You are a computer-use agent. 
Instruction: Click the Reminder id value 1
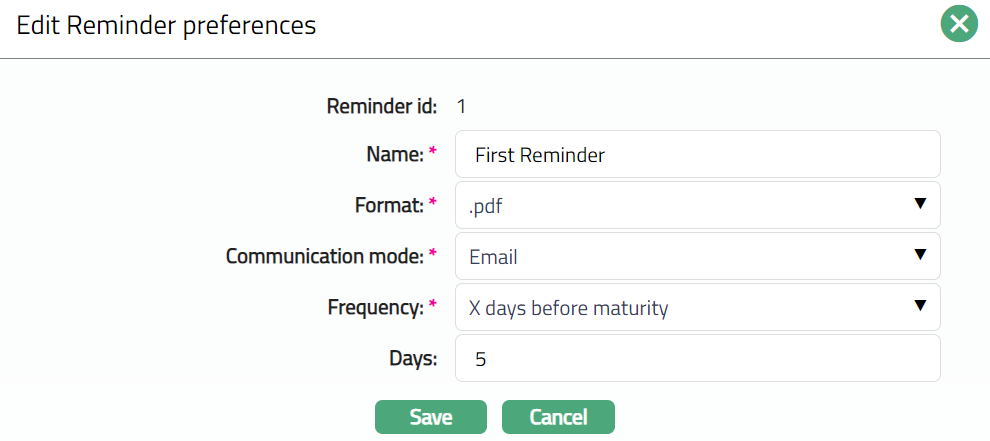pos(462,105)
